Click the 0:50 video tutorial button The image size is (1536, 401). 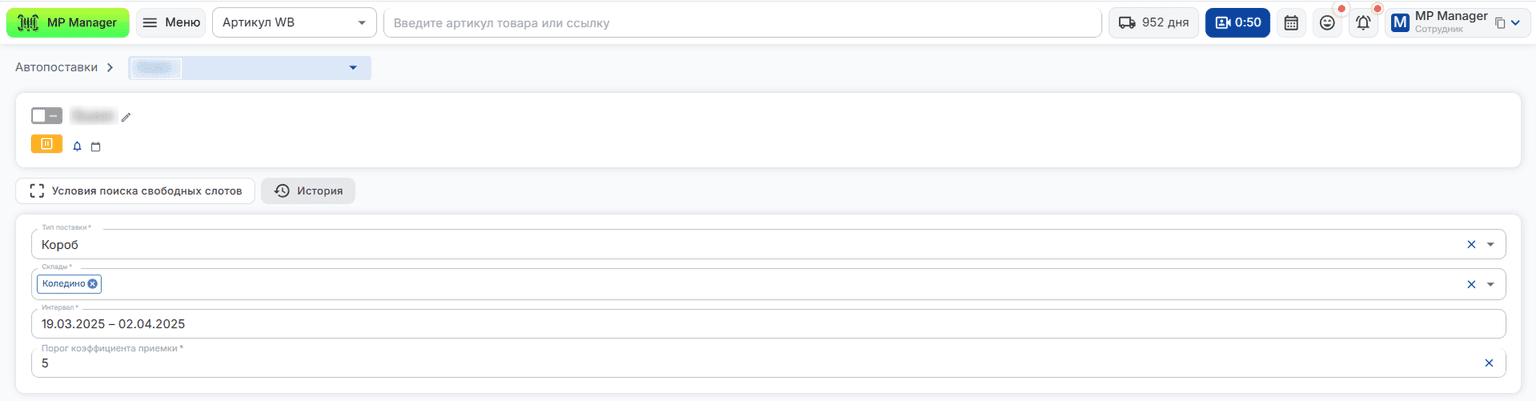tap(1237, 22)
